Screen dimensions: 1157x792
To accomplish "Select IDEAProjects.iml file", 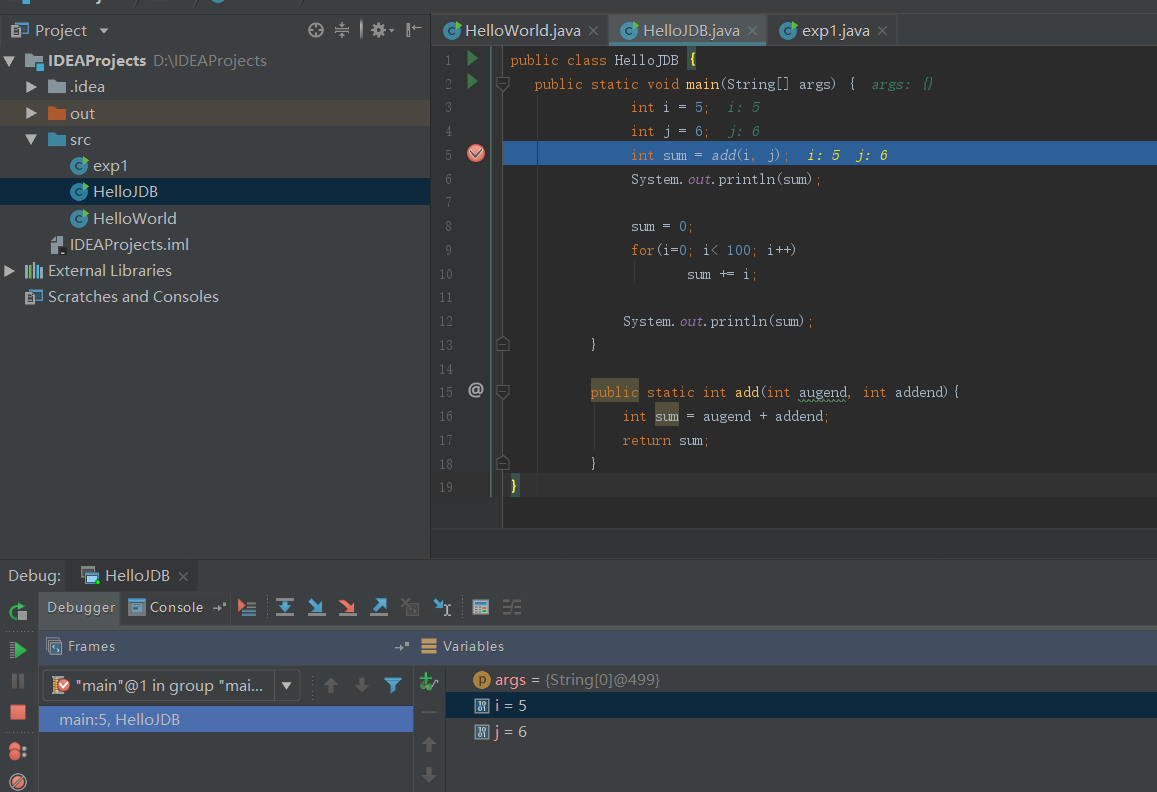I will click(129, 244).
